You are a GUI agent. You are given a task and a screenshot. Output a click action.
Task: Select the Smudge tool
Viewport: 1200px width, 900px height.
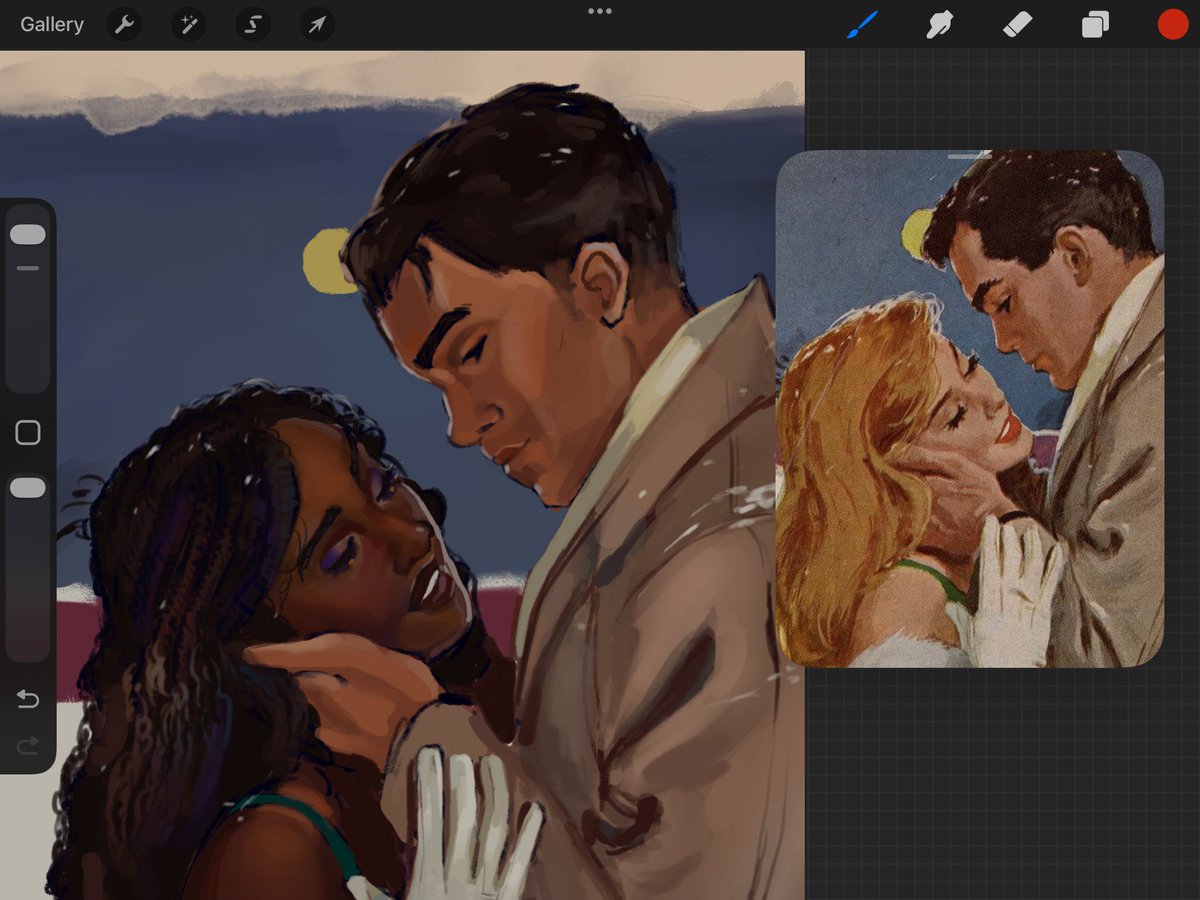click(940, 24)
